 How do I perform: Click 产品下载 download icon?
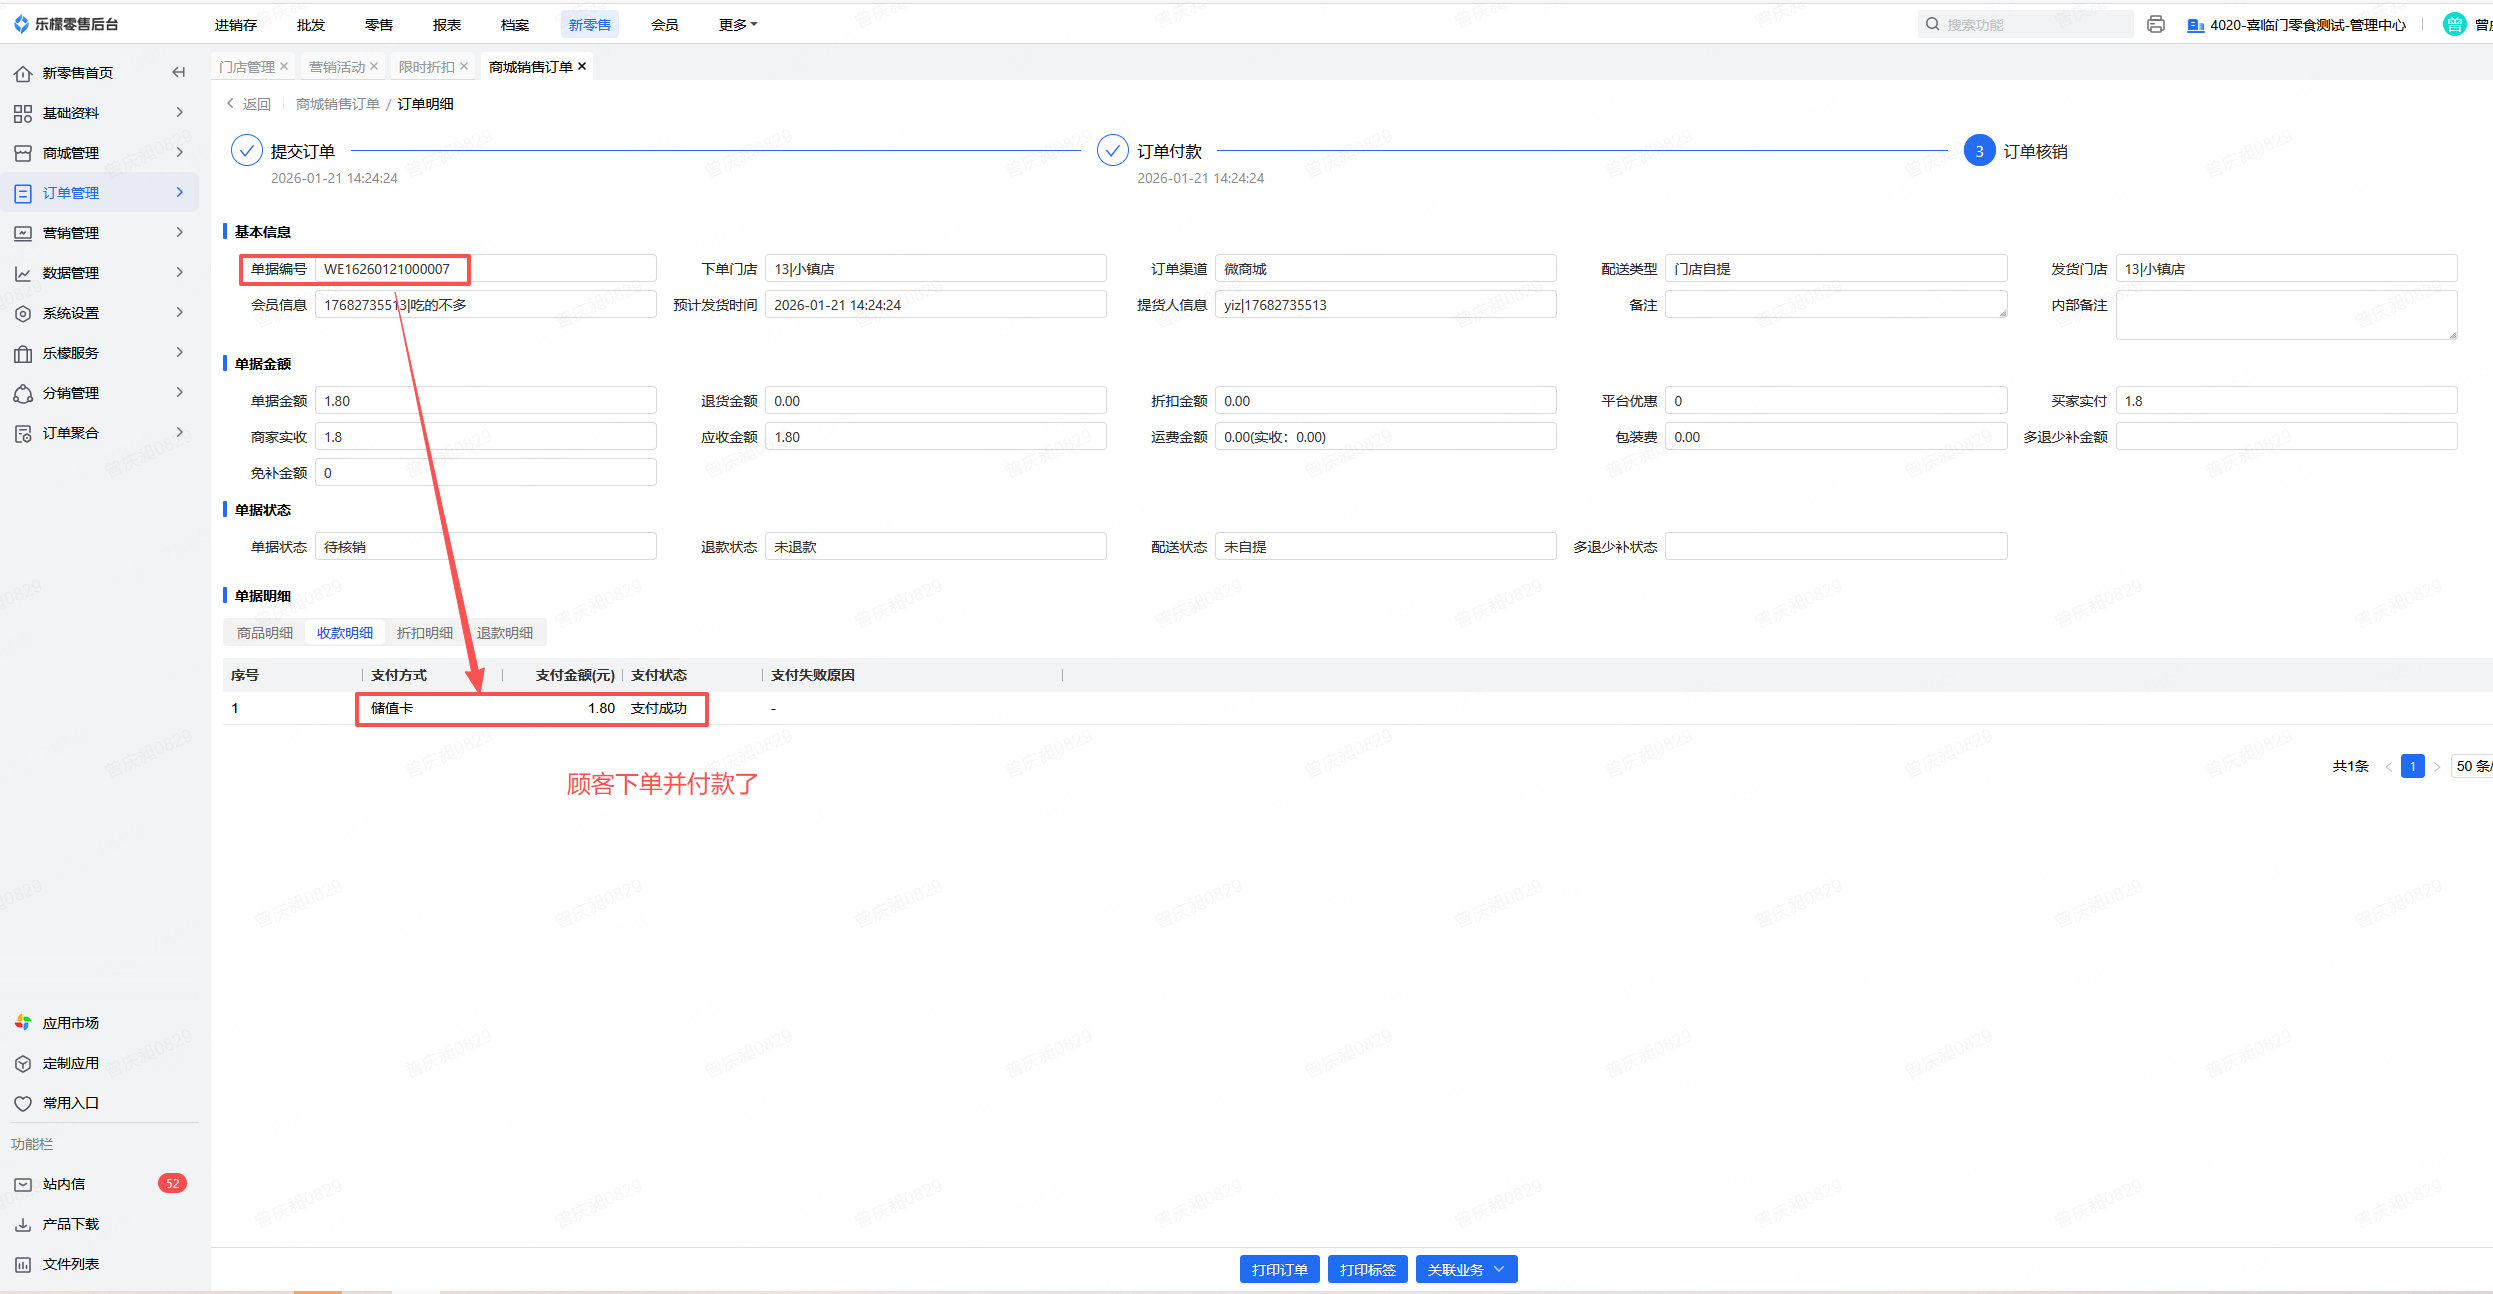click(23, 1224)
